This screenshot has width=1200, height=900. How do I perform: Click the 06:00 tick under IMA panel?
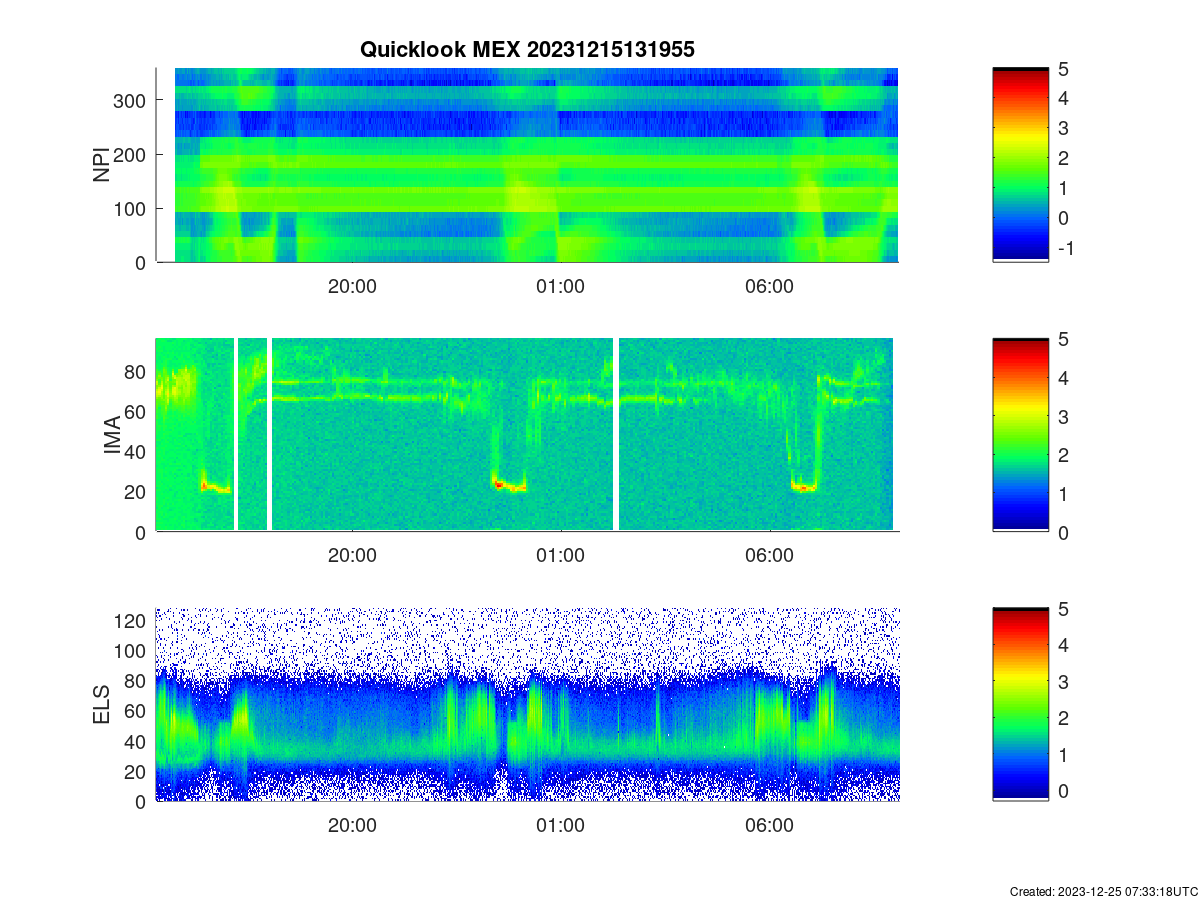coord(769,556)
